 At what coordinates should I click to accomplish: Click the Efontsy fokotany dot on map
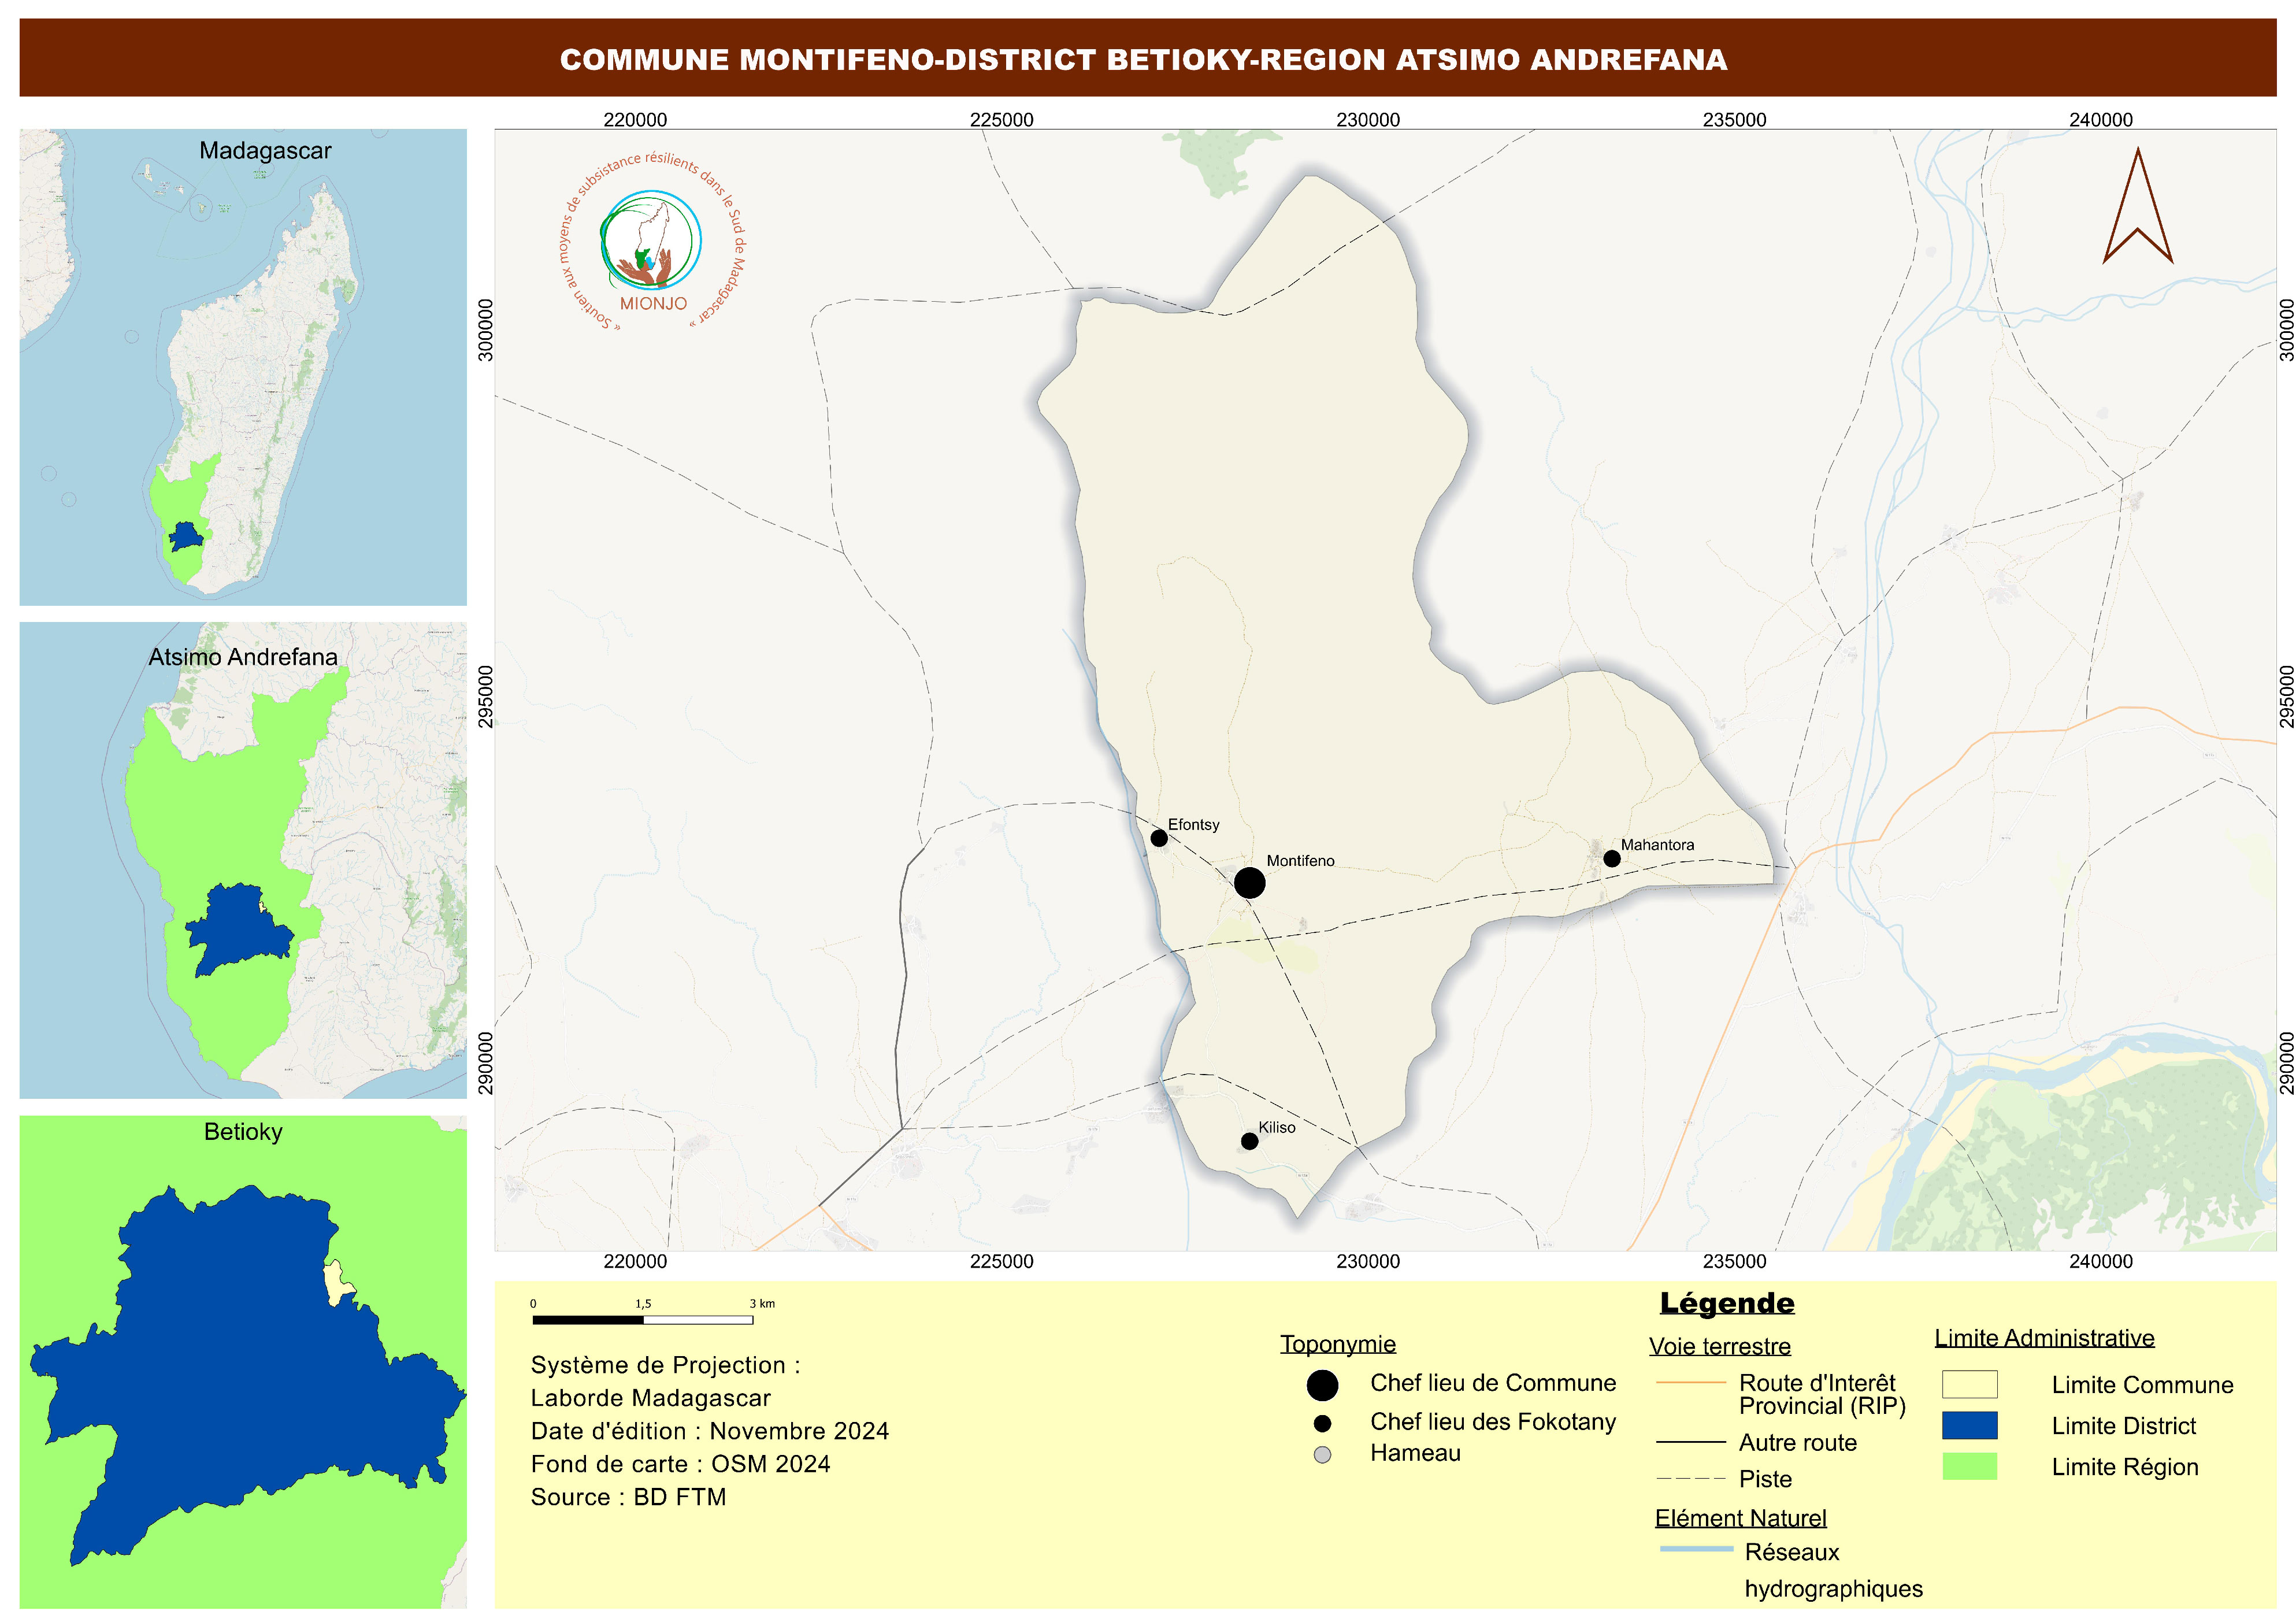[1159, 838]
